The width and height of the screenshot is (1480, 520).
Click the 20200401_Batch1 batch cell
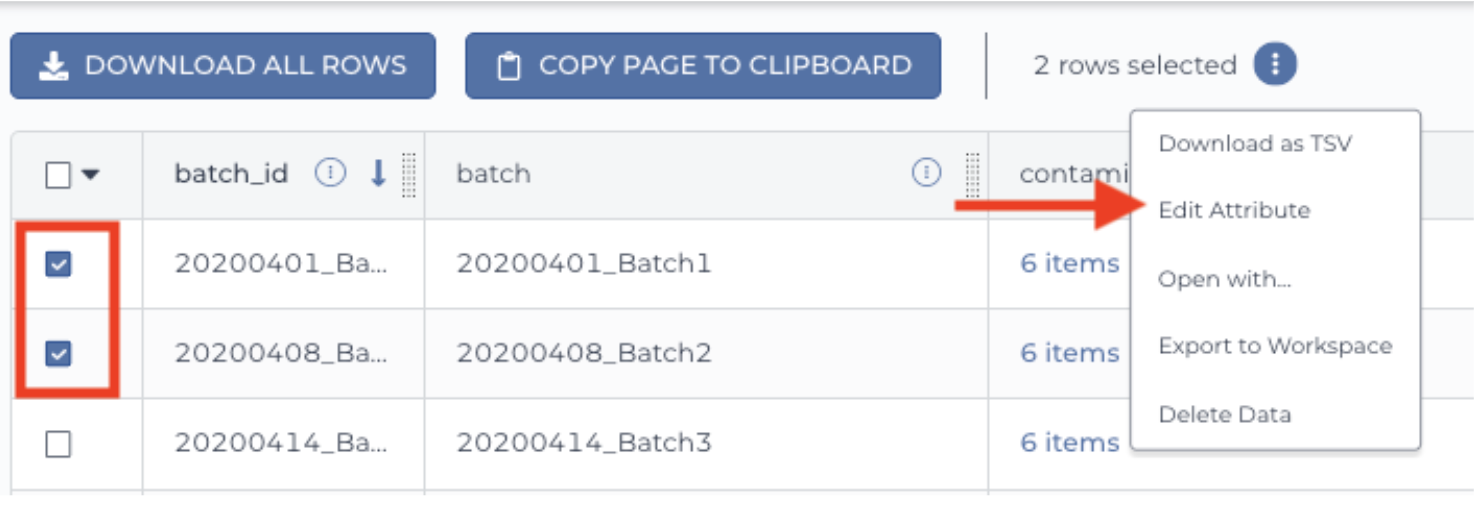click(706, 264)
